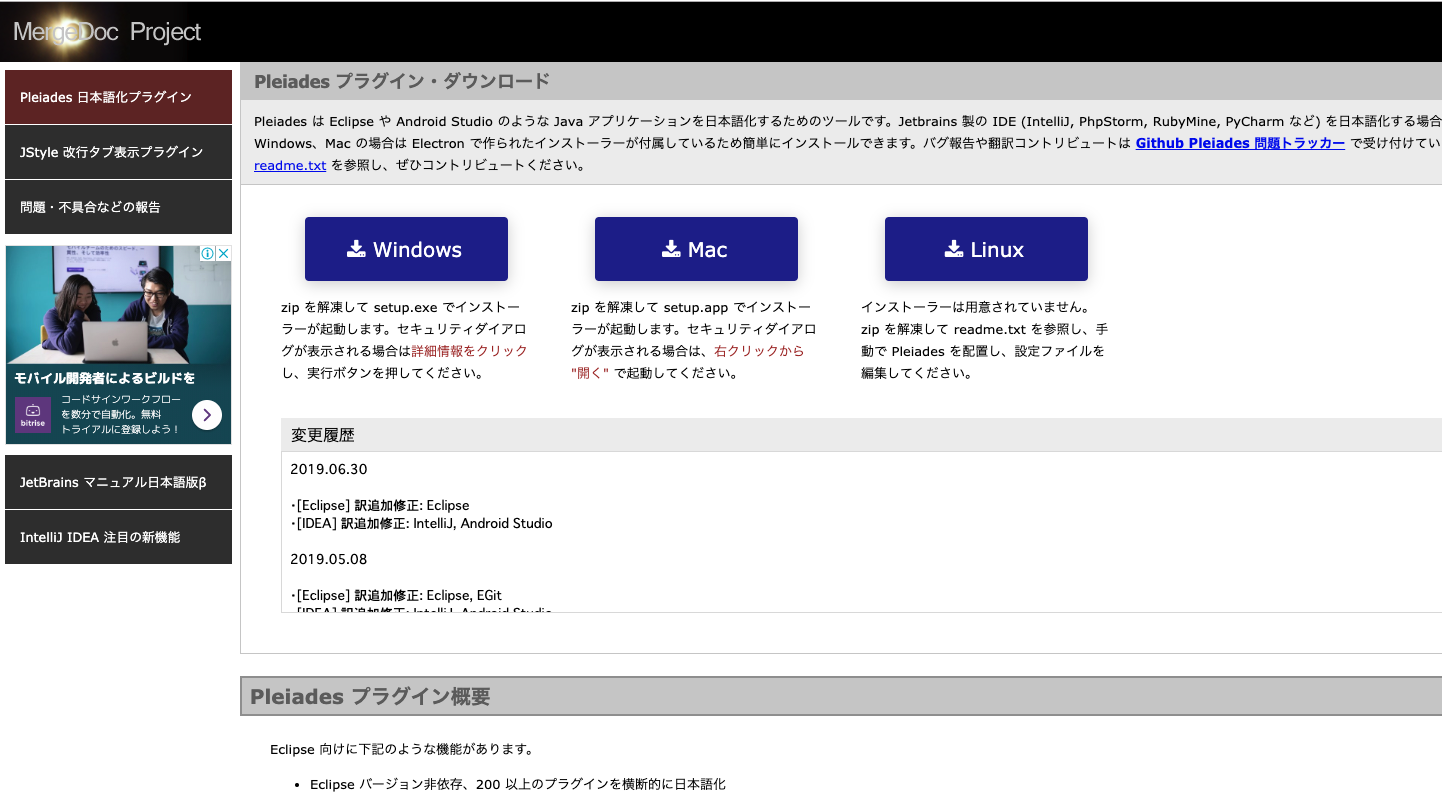Screen dimensions: 1442x794
Task: Click the red 右クリックから text under Mac
Action: (x=758, y=351)
